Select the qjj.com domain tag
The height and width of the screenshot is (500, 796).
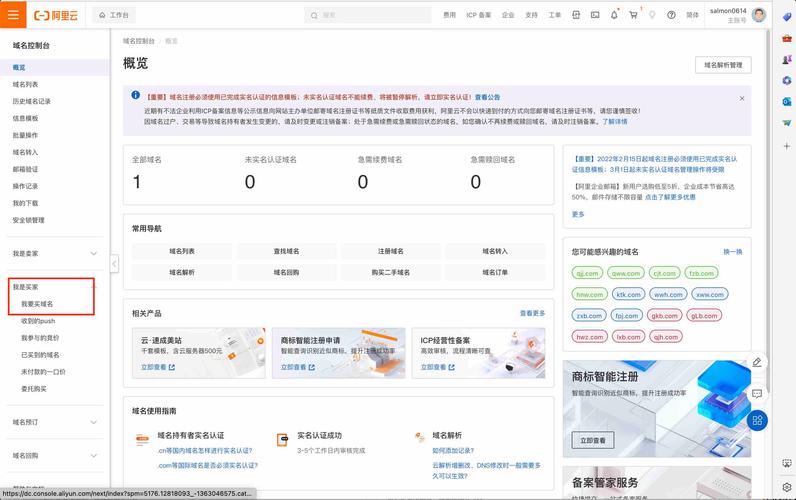[x=587, y=273]
